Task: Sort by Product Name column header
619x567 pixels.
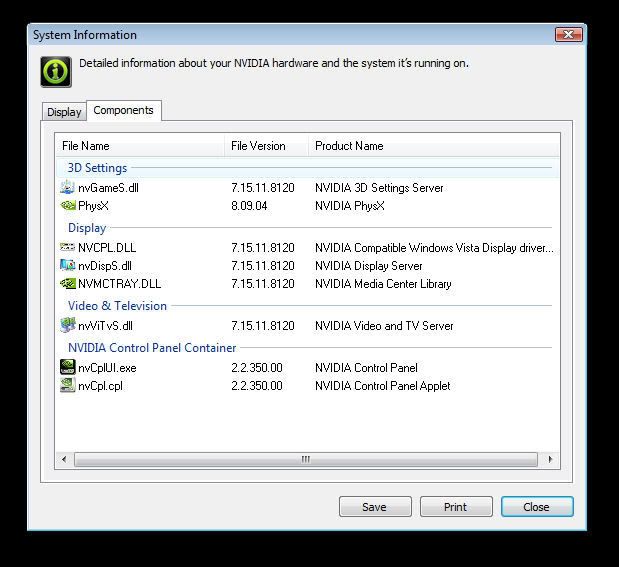Action: 434,146
